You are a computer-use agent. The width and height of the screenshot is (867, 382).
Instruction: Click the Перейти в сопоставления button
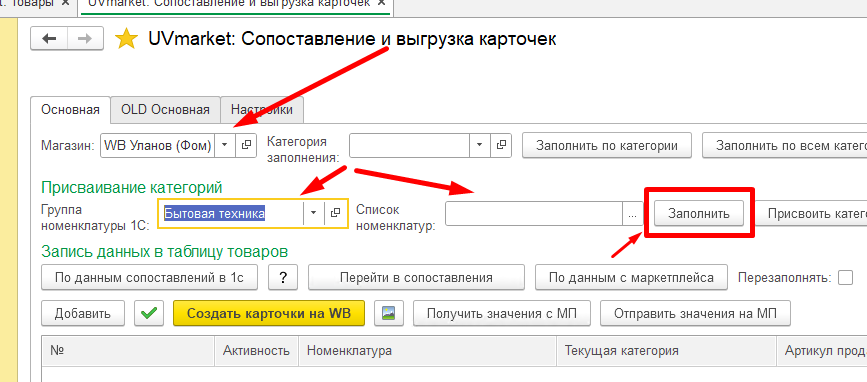point(416,277)
